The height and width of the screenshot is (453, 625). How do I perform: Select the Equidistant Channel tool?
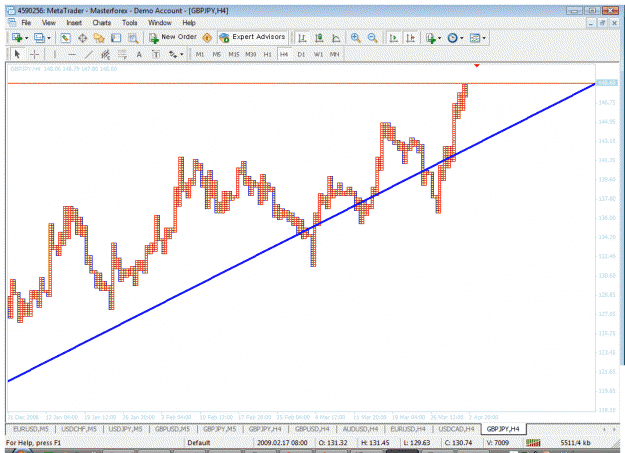point(105,54)
